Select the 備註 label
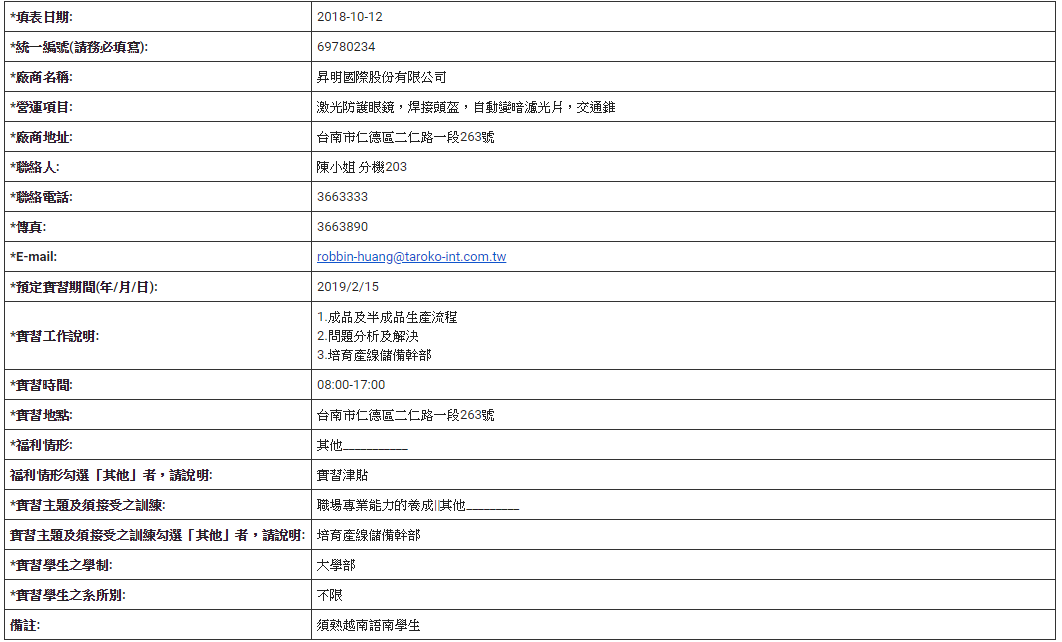This screenshot has height=642, width=1062. point(25,625)
